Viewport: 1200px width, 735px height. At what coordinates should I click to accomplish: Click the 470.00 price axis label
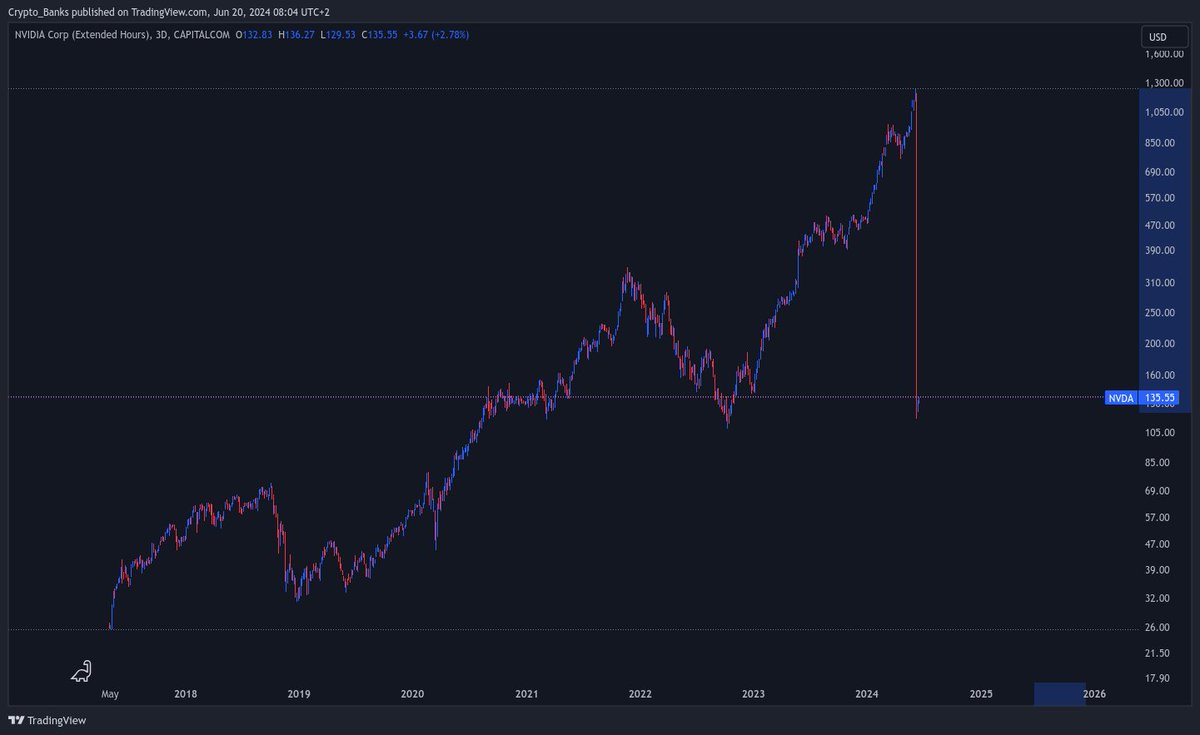(1160, 226)
